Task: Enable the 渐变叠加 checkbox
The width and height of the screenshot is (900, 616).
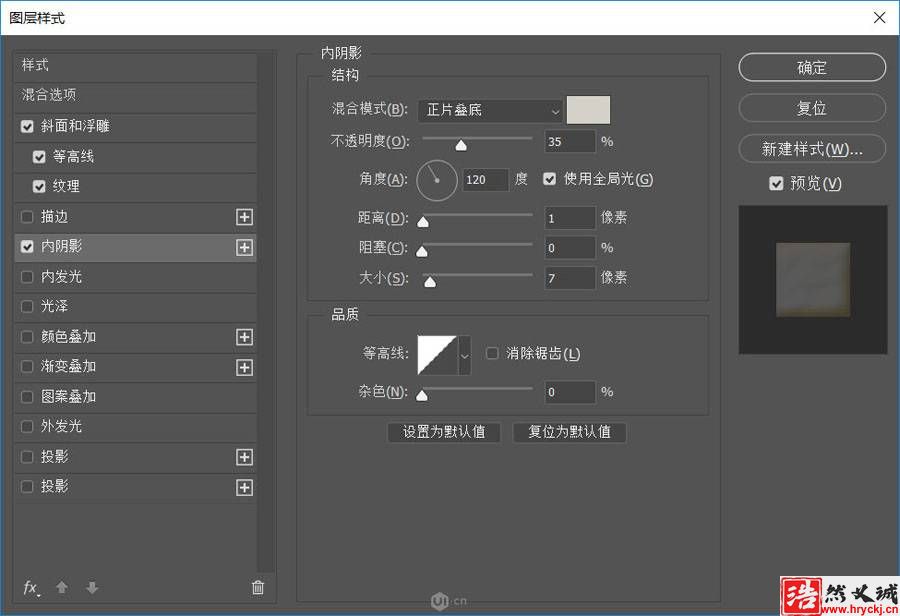Action: coord(27,367)
